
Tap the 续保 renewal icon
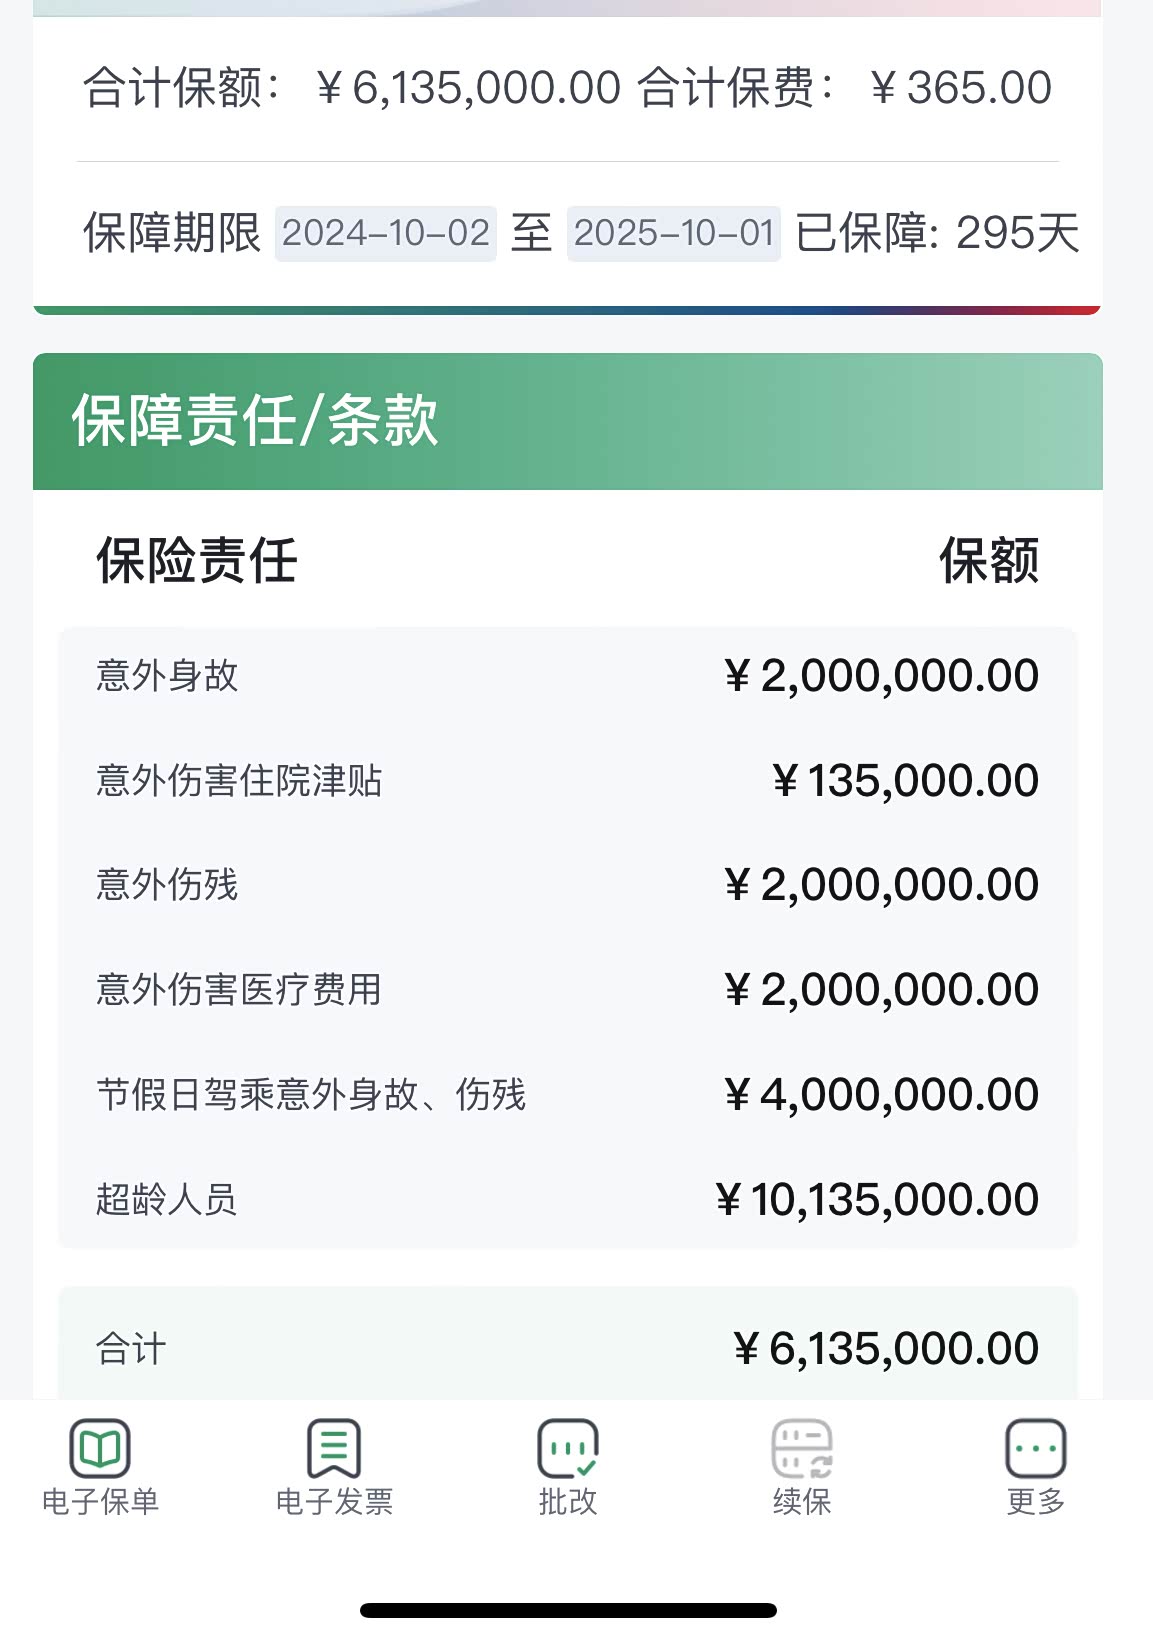pos(802,1448)
